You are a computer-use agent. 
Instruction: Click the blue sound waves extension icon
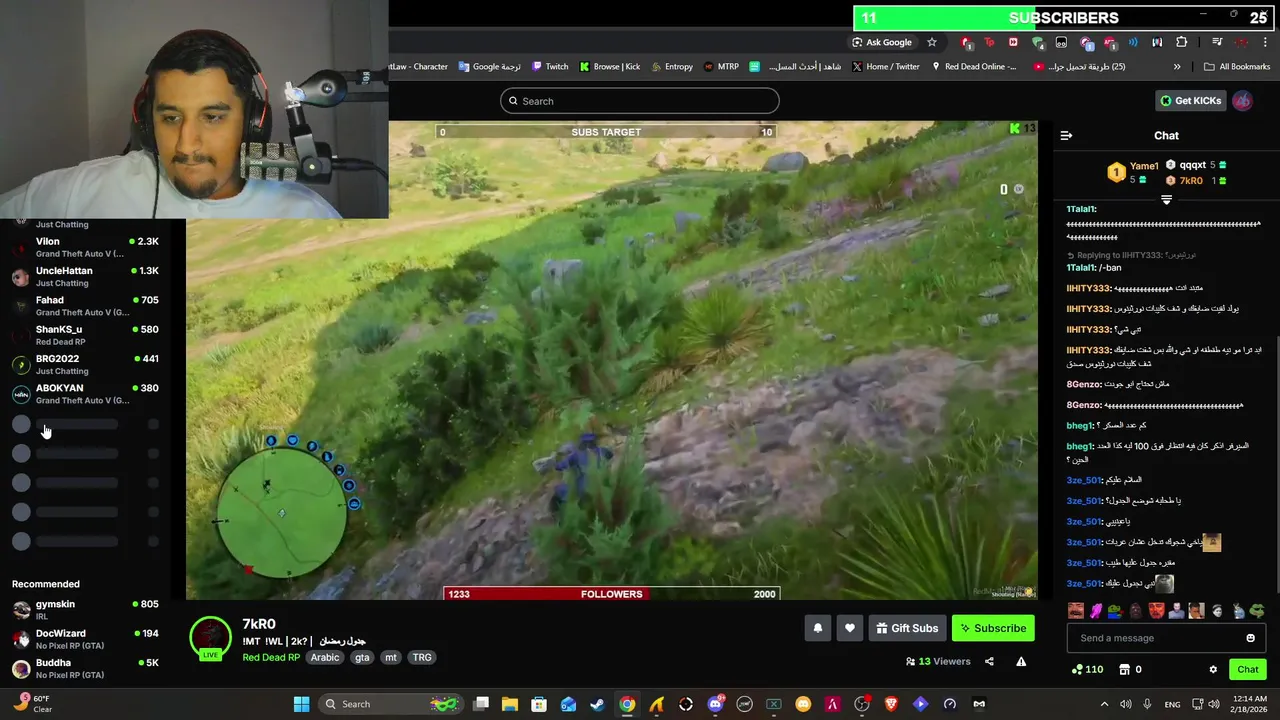tap(1133, 42)
